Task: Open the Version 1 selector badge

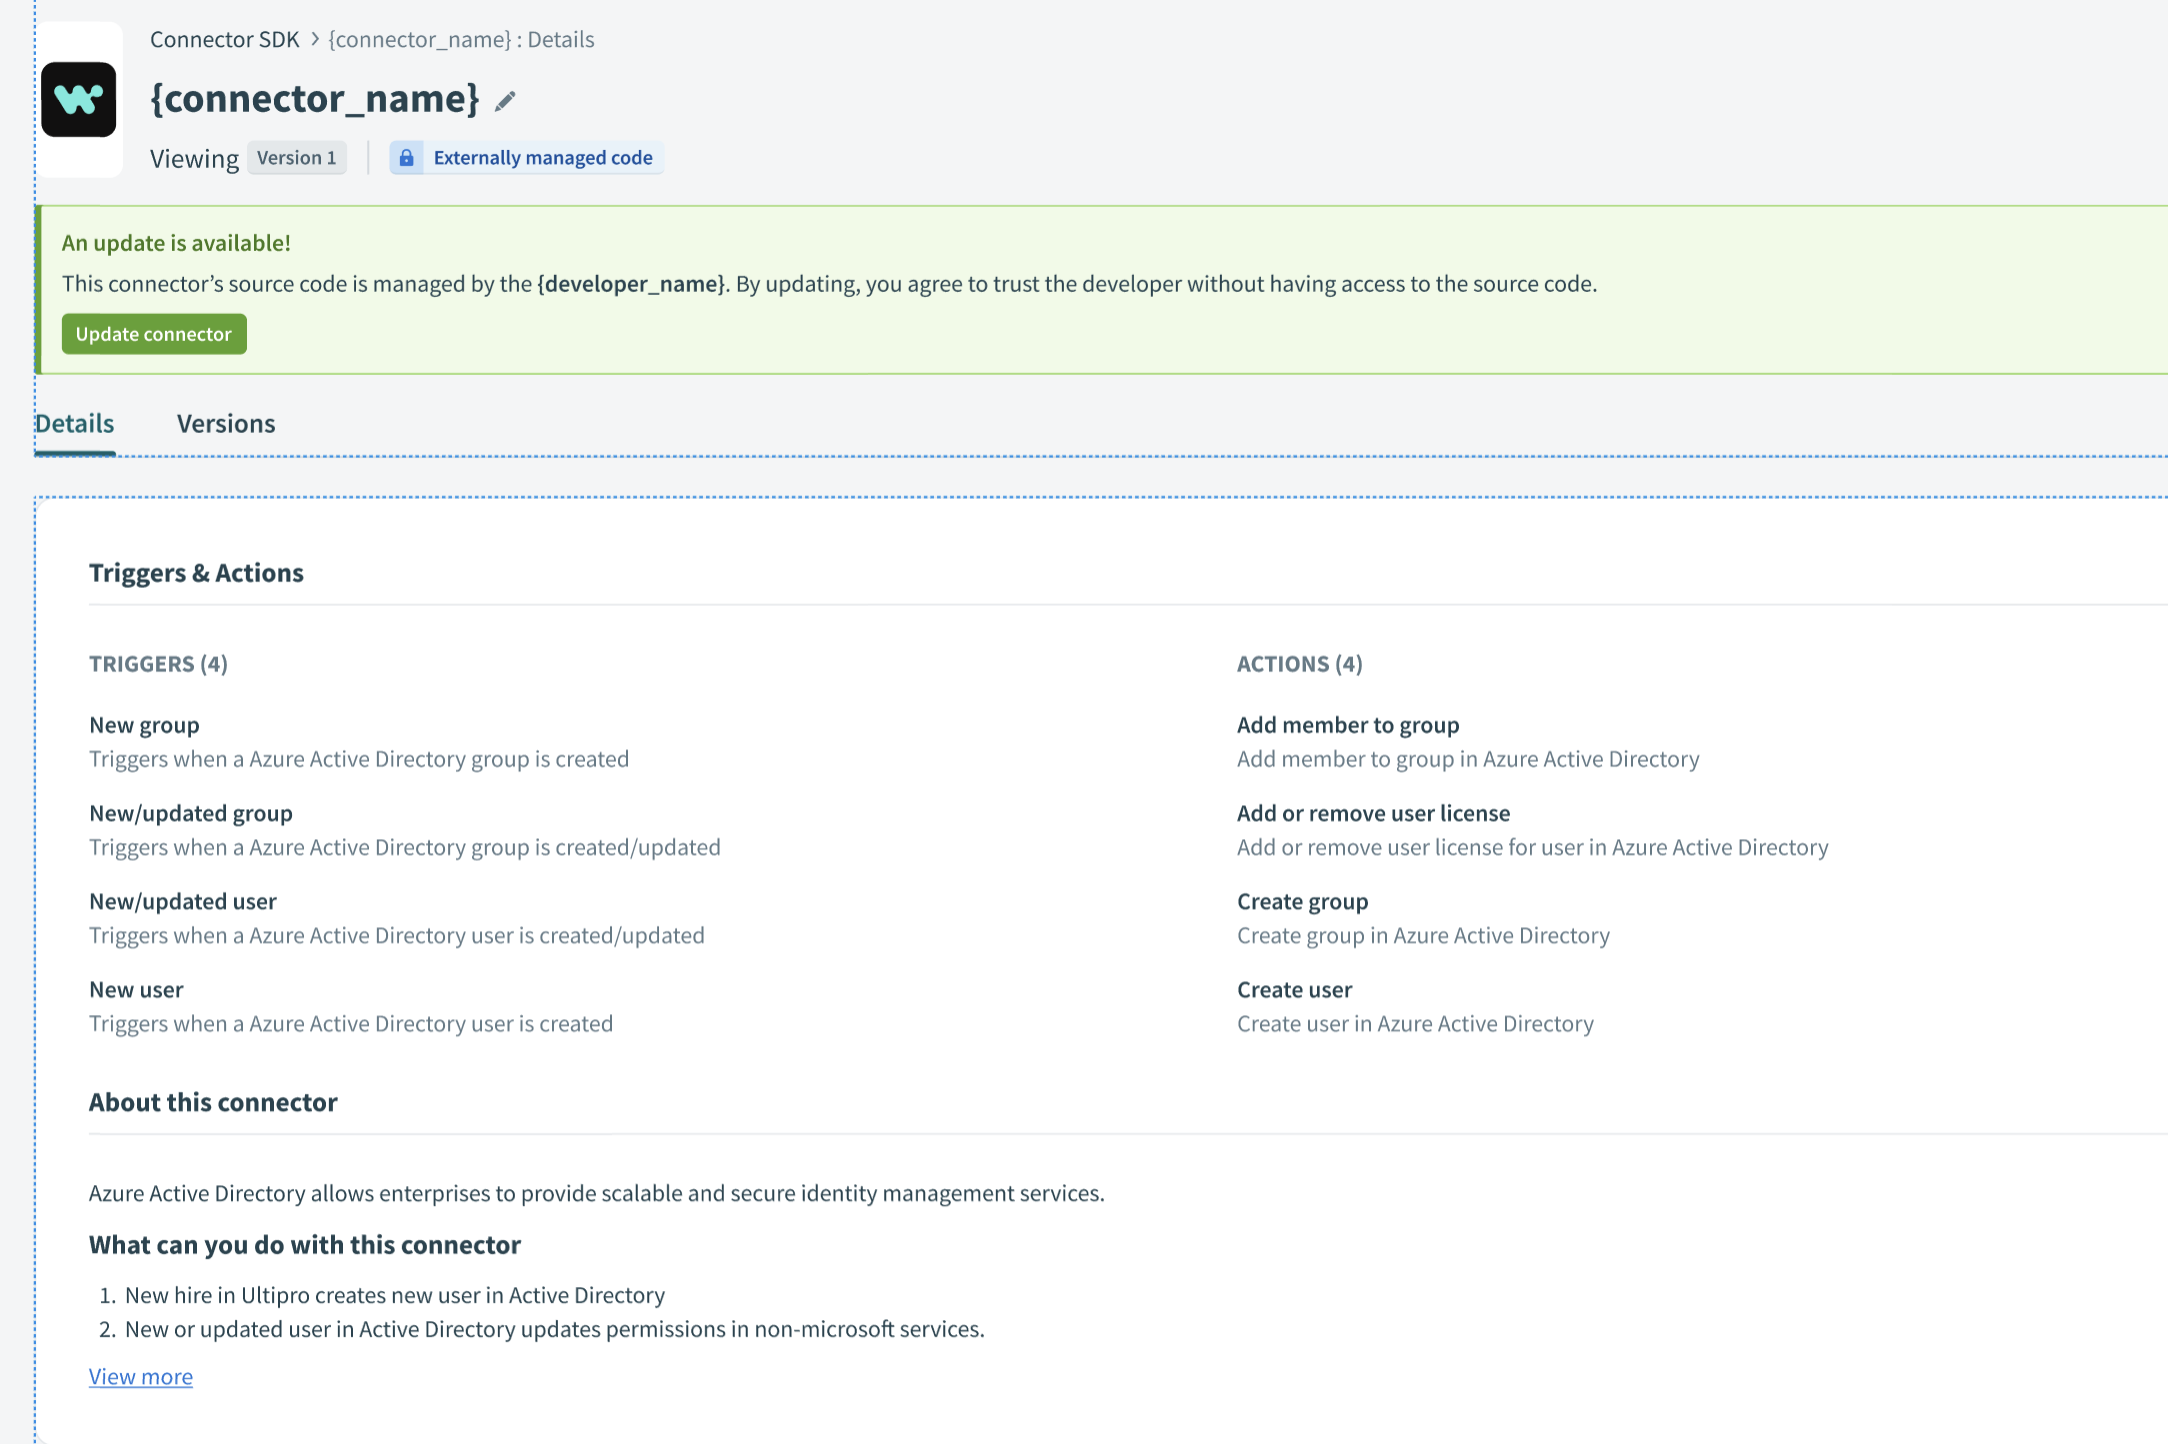Action: (x=297, y=158)
